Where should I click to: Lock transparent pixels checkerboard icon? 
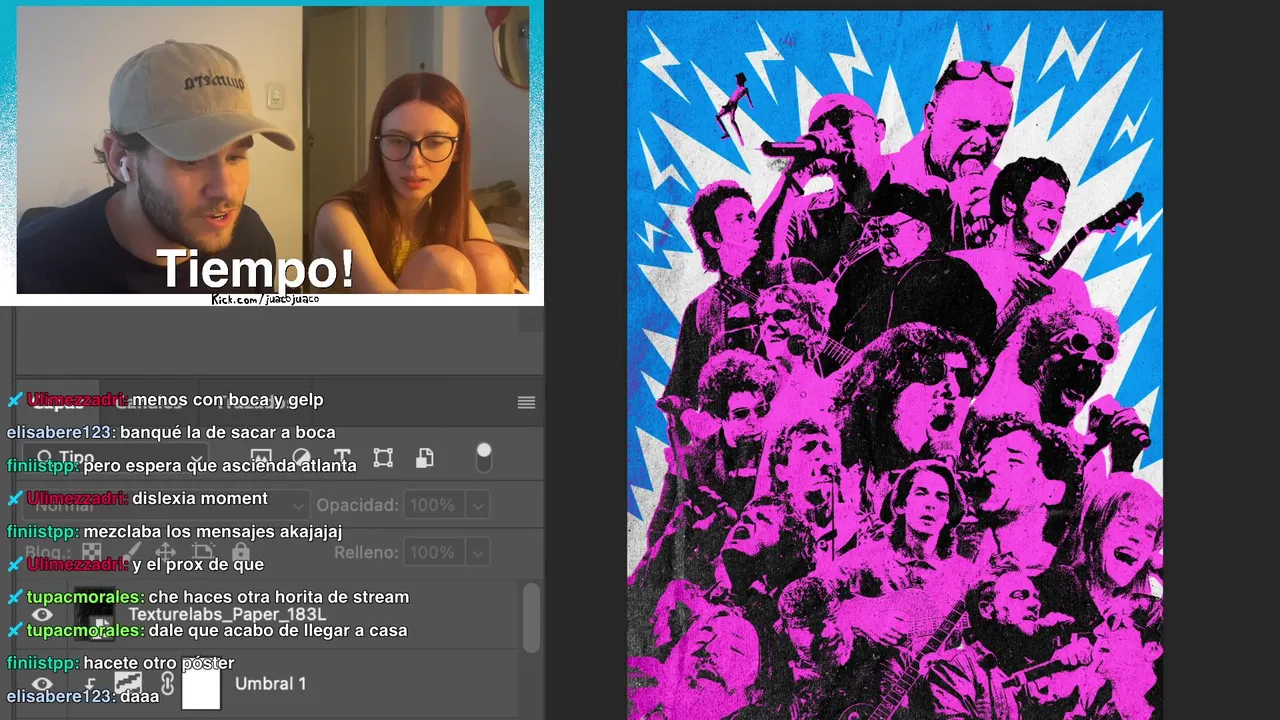[91, 552]
